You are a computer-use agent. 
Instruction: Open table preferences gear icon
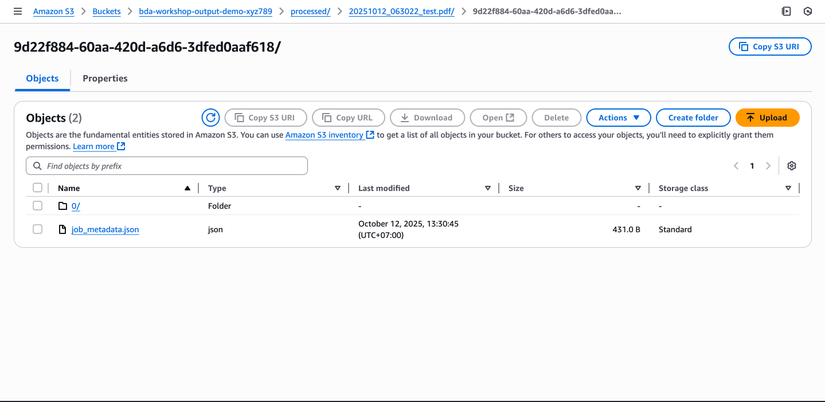click(x=791, y=166)
